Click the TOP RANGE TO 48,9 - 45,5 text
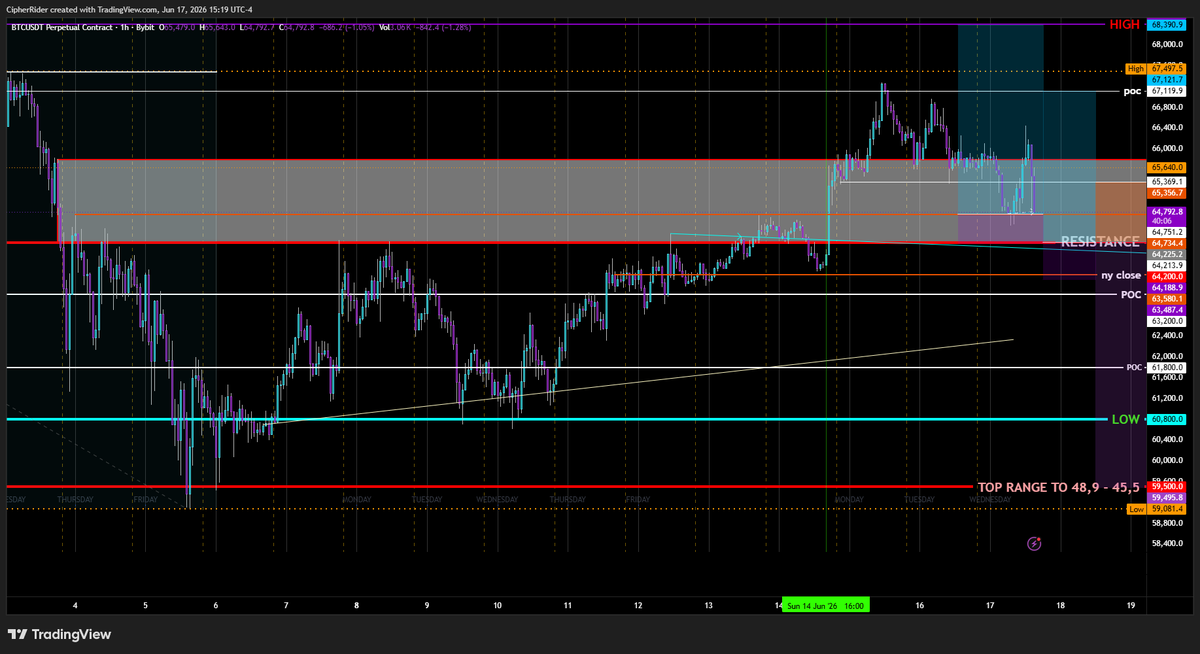This screenshot has height=654, width=1200. [1059, 486]
